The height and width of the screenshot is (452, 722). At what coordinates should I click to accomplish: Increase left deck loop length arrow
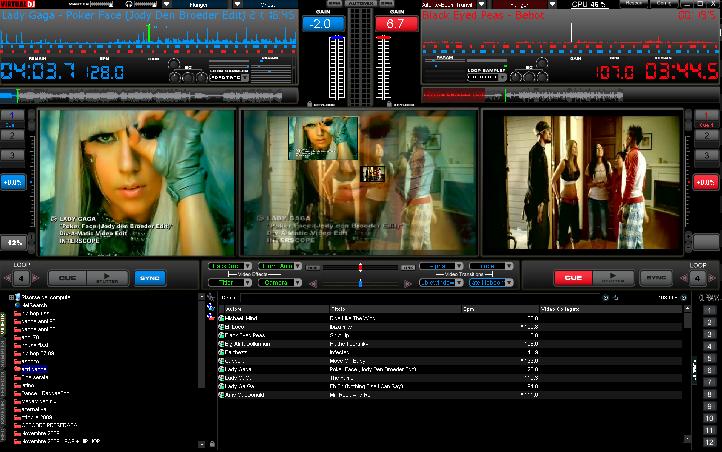(35, 278)
